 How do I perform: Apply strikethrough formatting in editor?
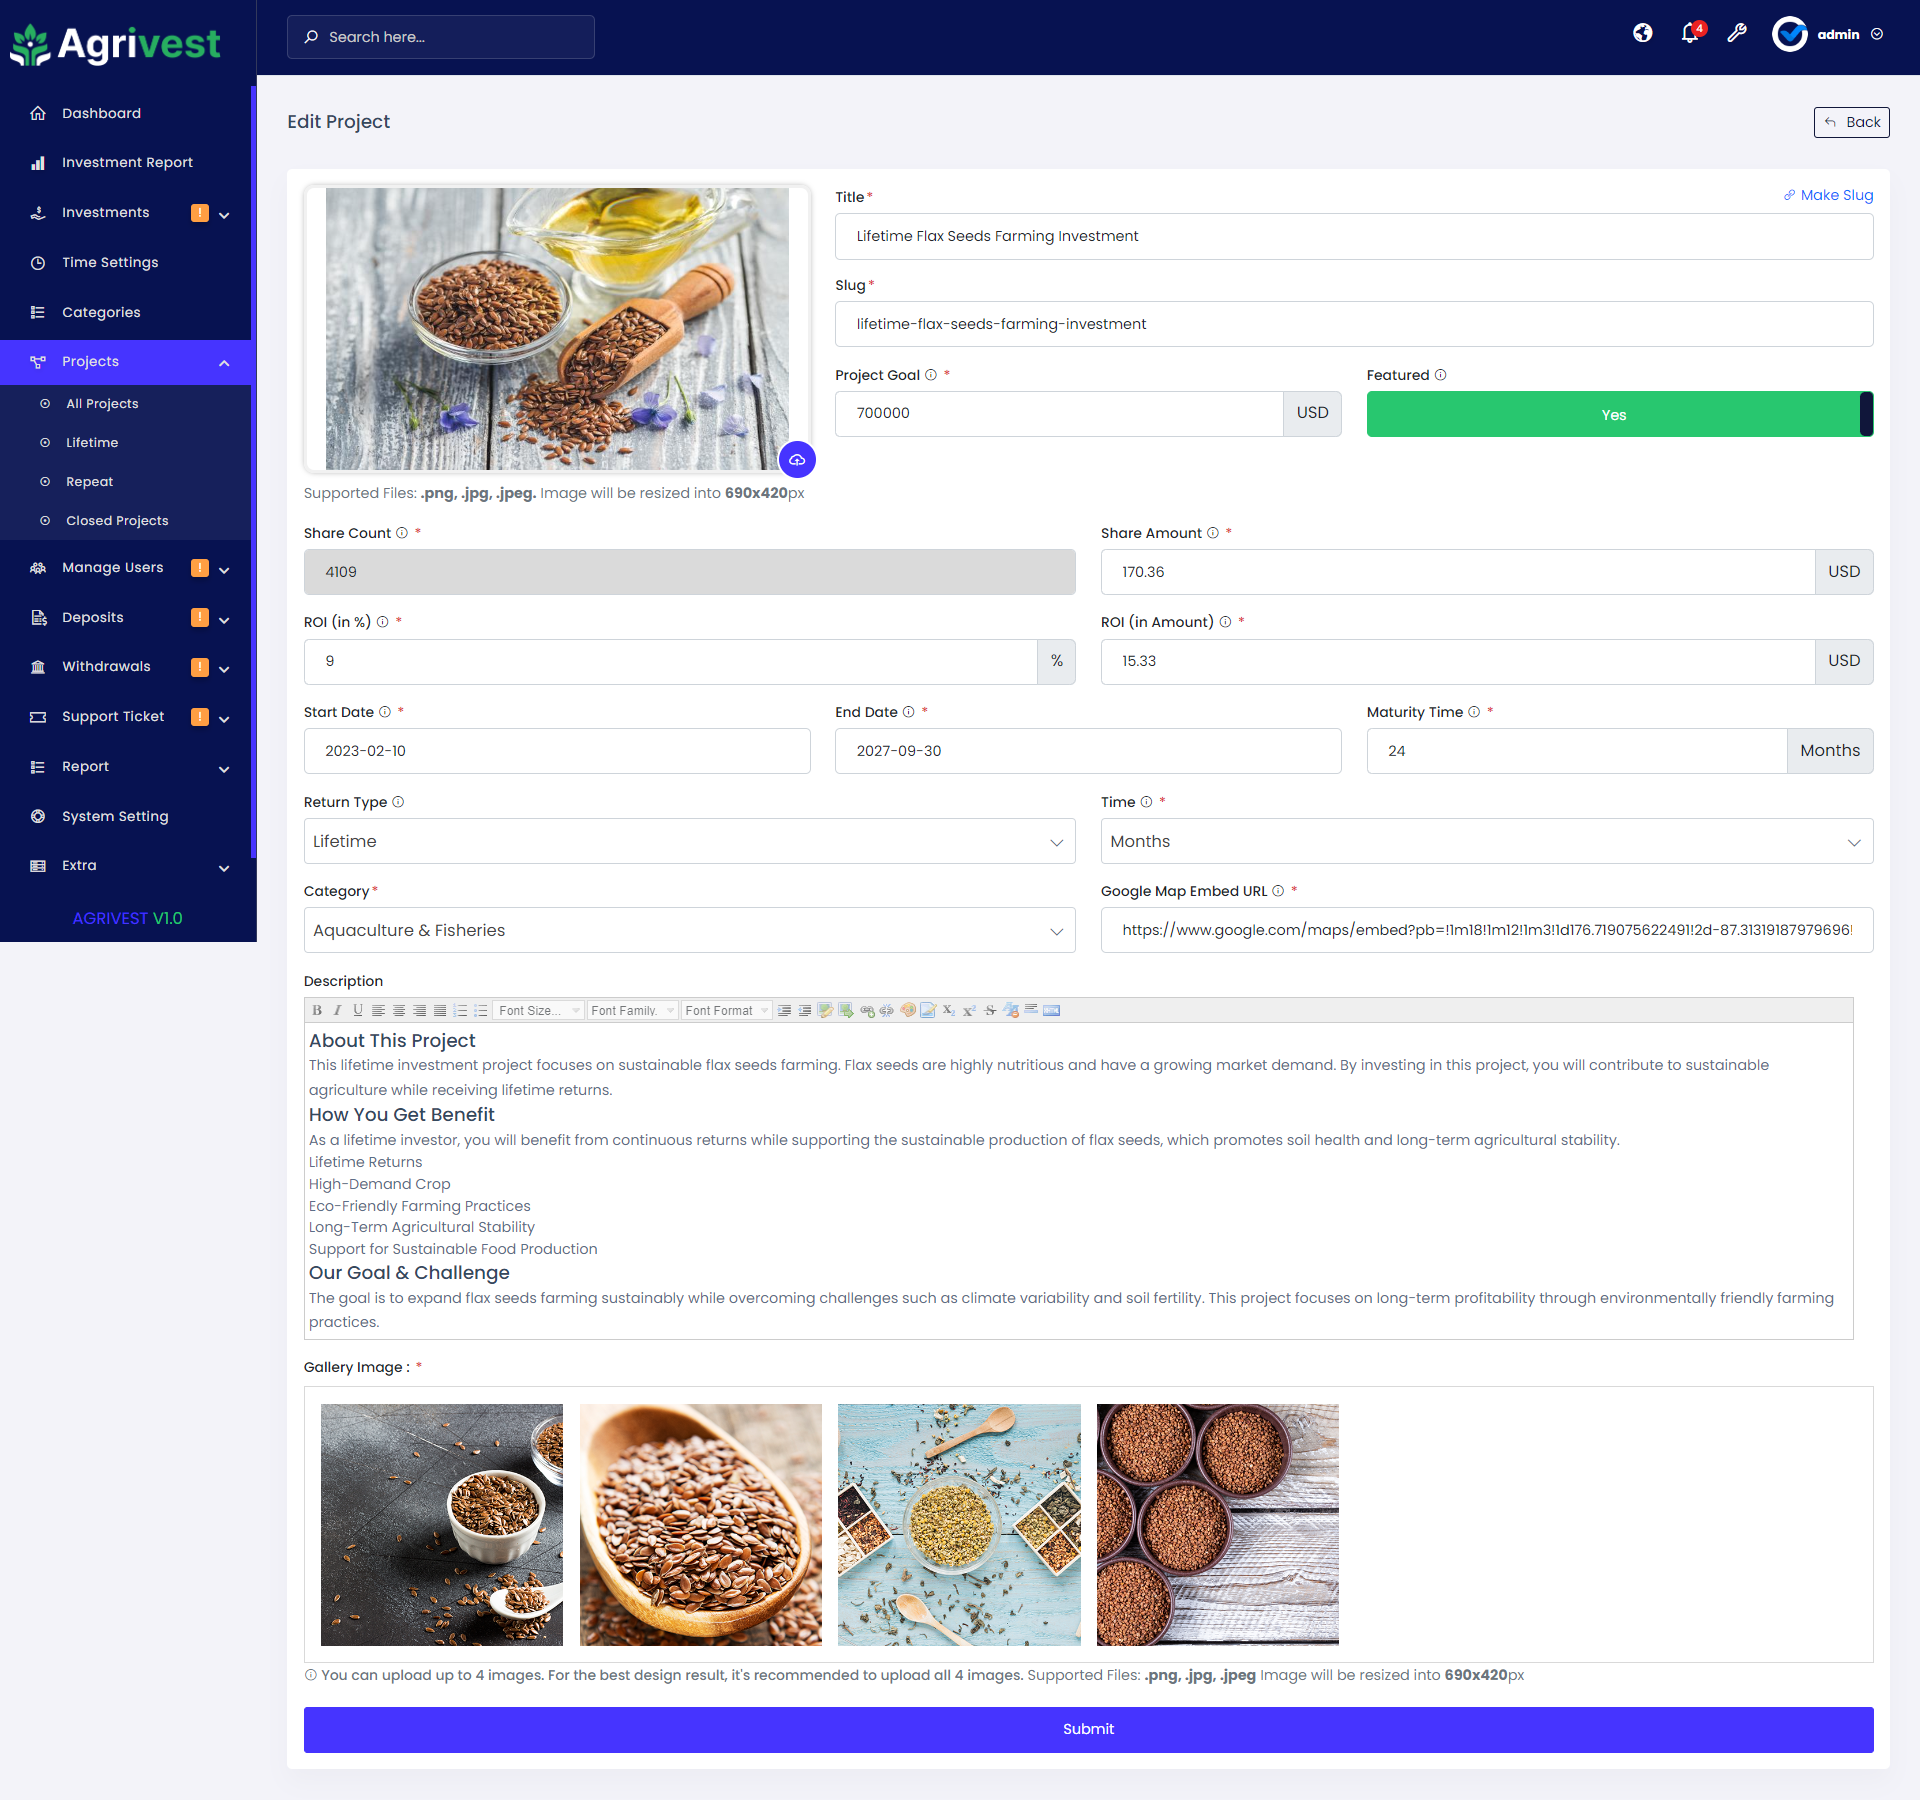[x=990, y=1010]
